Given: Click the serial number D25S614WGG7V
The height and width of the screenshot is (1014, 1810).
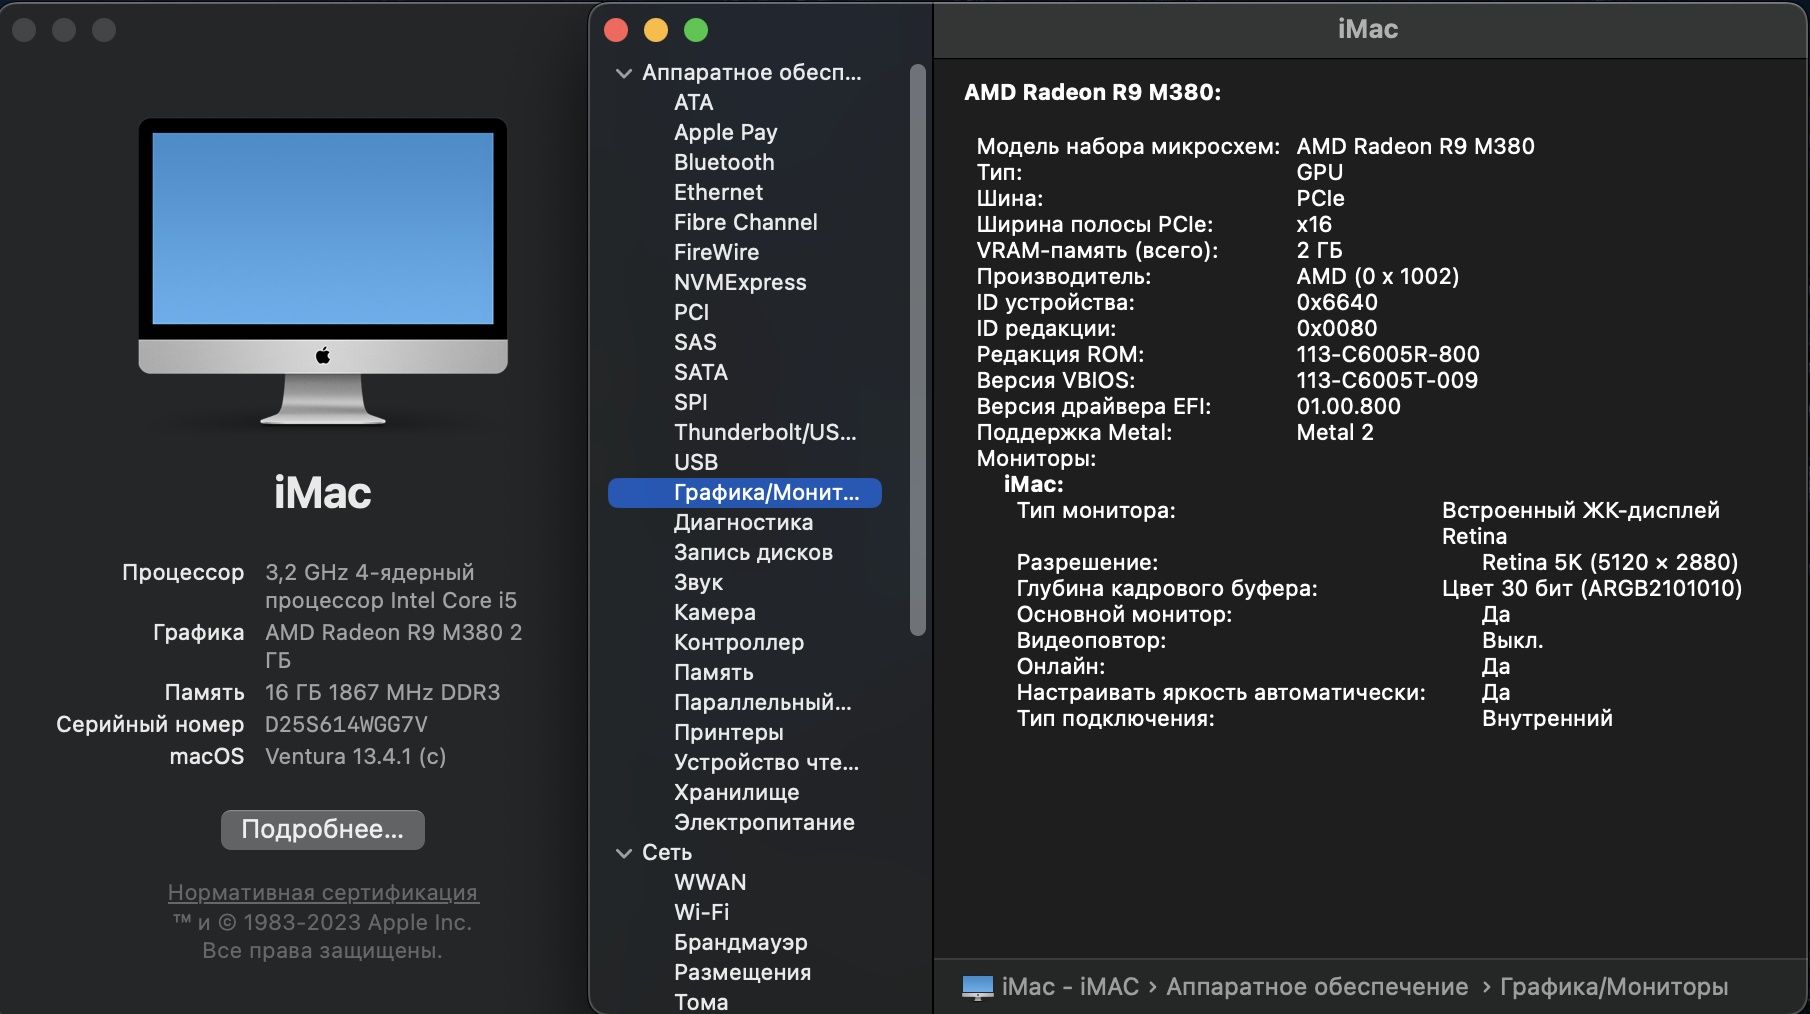Looking at the screenshot, I should (346, 724).
